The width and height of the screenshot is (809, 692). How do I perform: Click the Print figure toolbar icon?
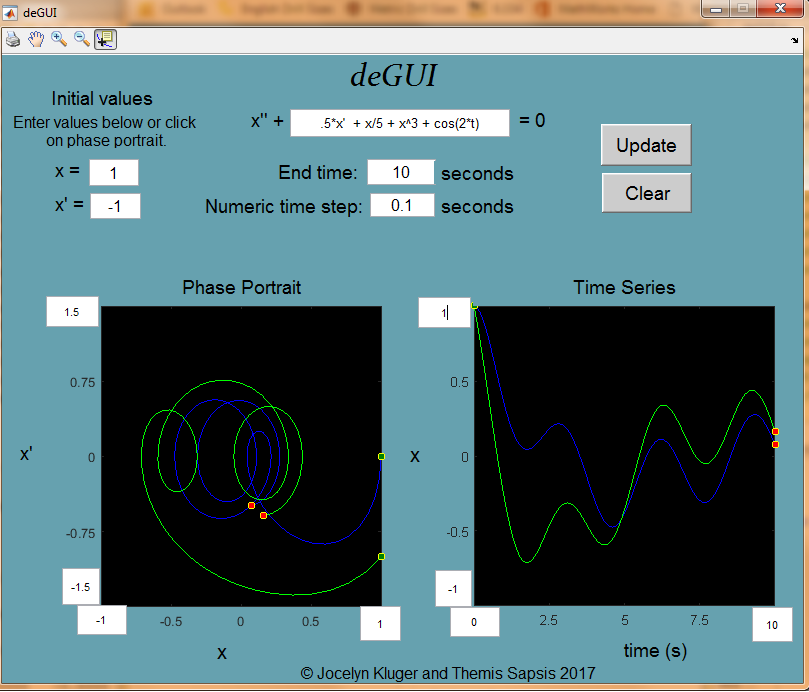[x=13, y=40]
